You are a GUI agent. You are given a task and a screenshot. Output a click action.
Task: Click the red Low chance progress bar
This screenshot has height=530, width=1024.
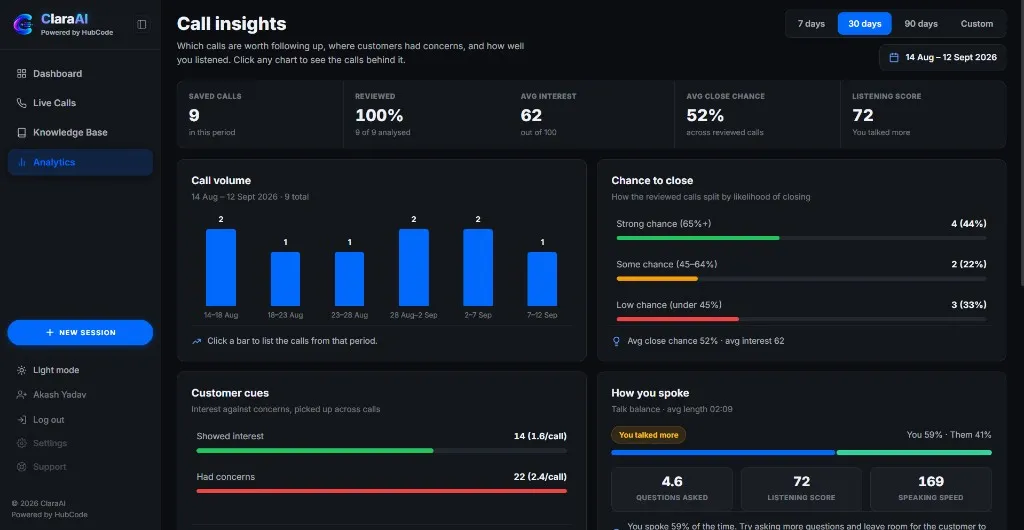[x=678, y=319]
